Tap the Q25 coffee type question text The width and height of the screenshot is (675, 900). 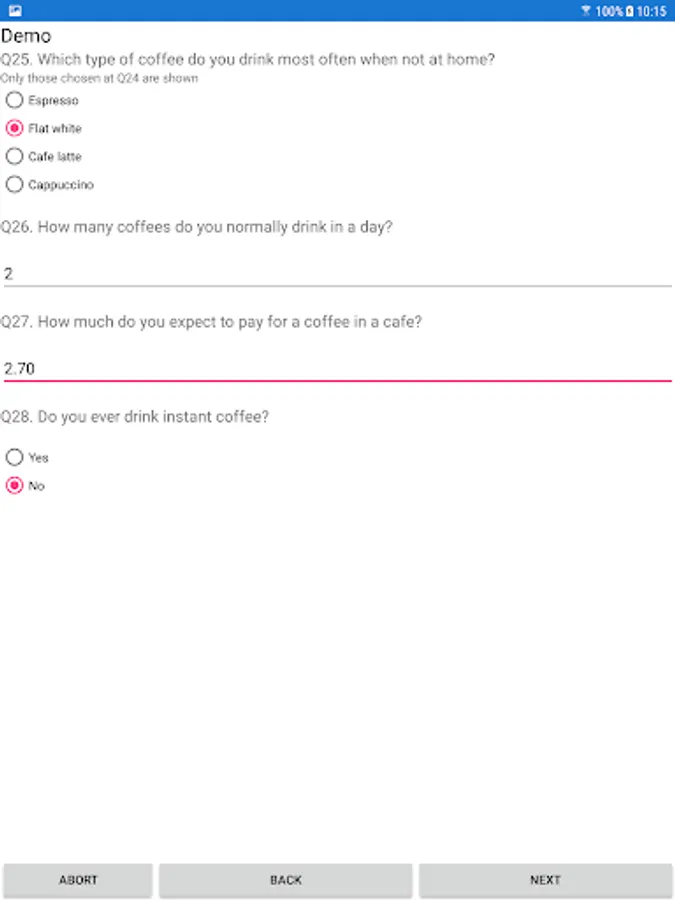[x=248, y=59]
